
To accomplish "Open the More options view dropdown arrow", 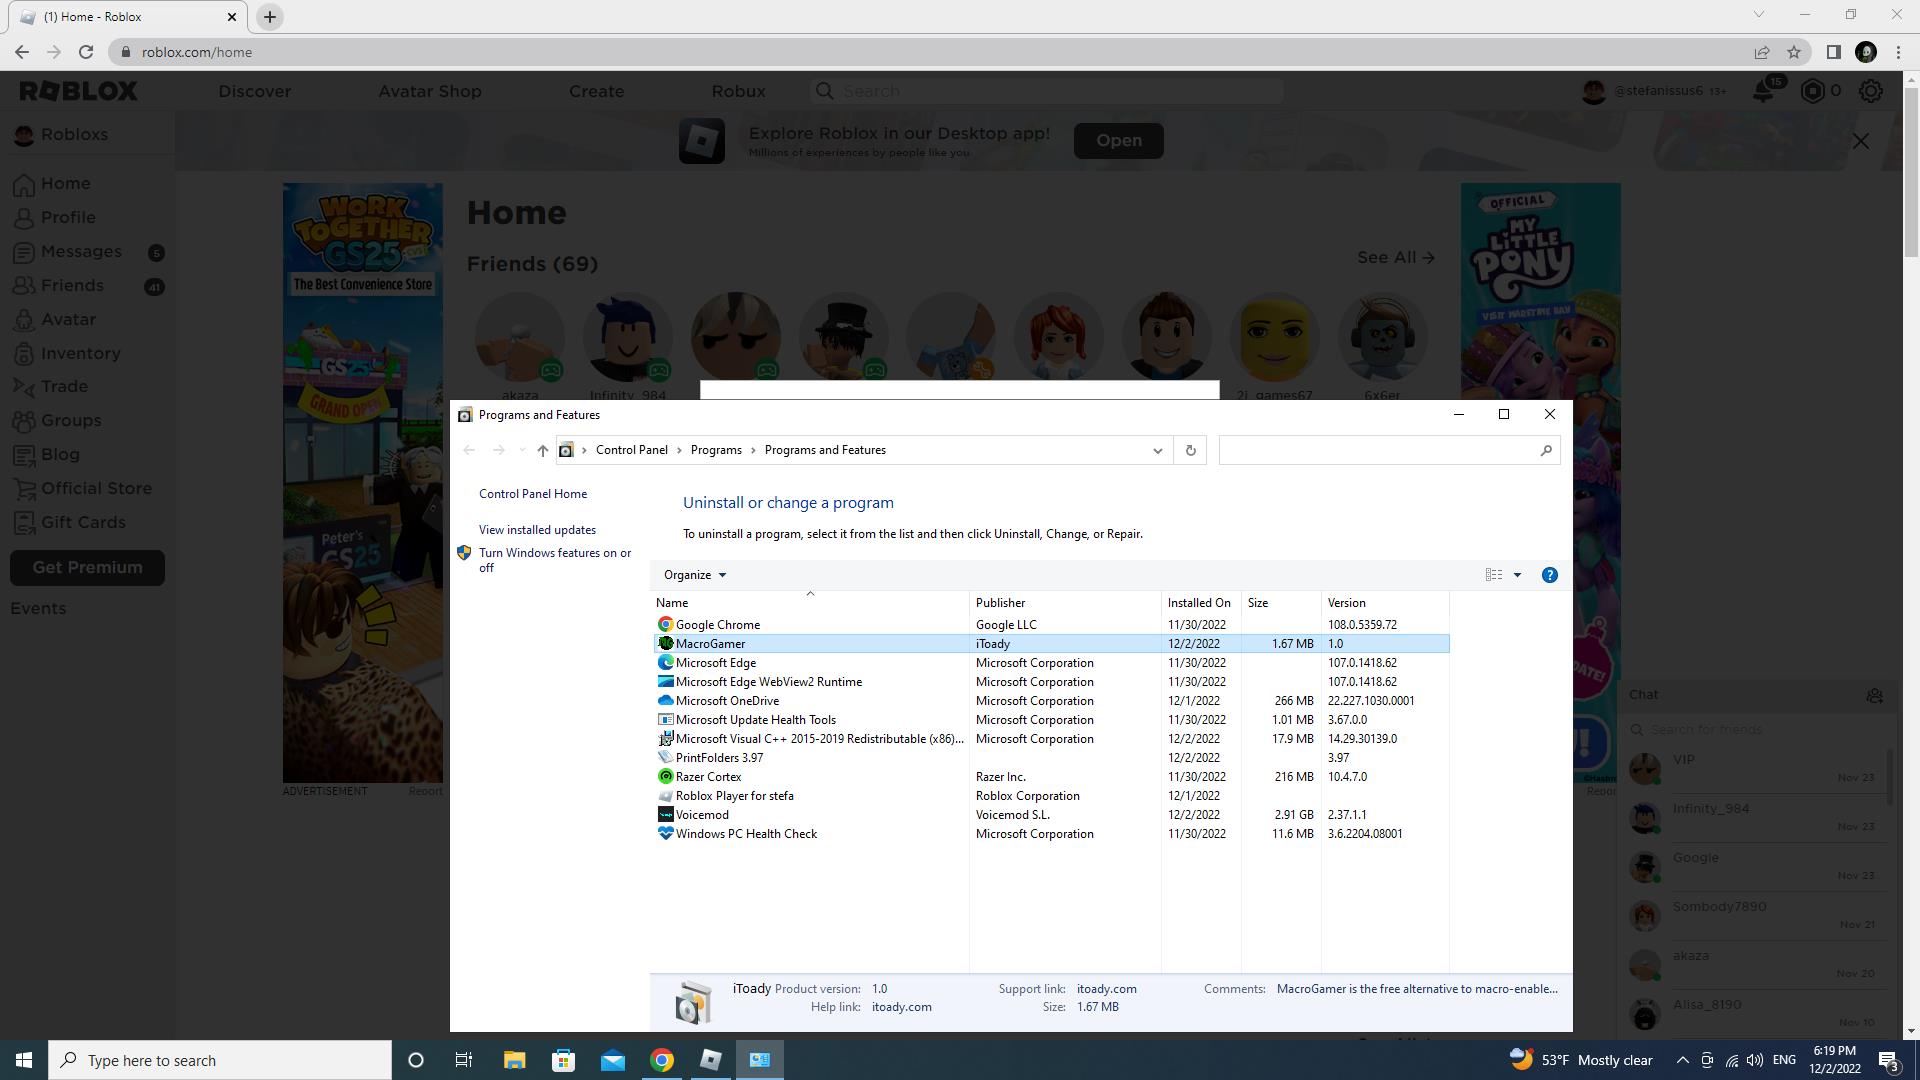I will (x=1517, y=575).
